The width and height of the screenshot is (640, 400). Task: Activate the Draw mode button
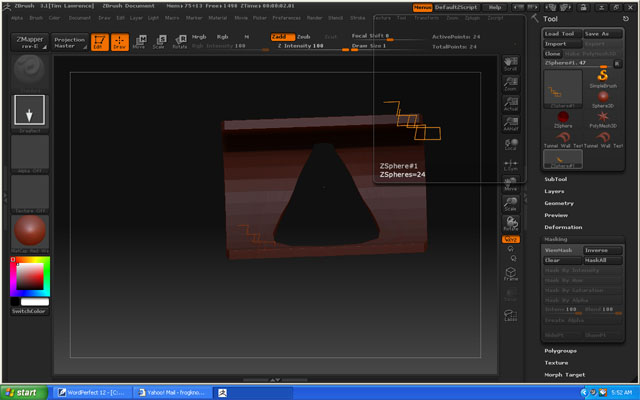[x=120, y=42]
